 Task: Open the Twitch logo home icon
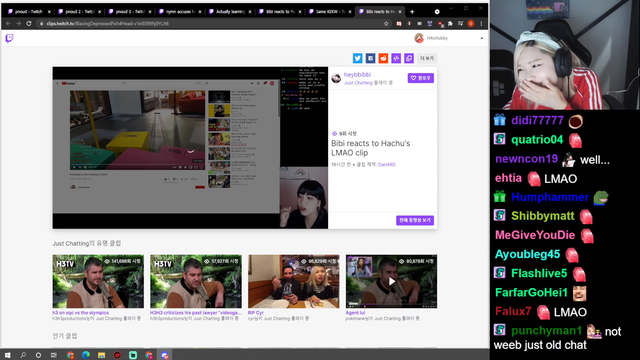click(9, 38)
